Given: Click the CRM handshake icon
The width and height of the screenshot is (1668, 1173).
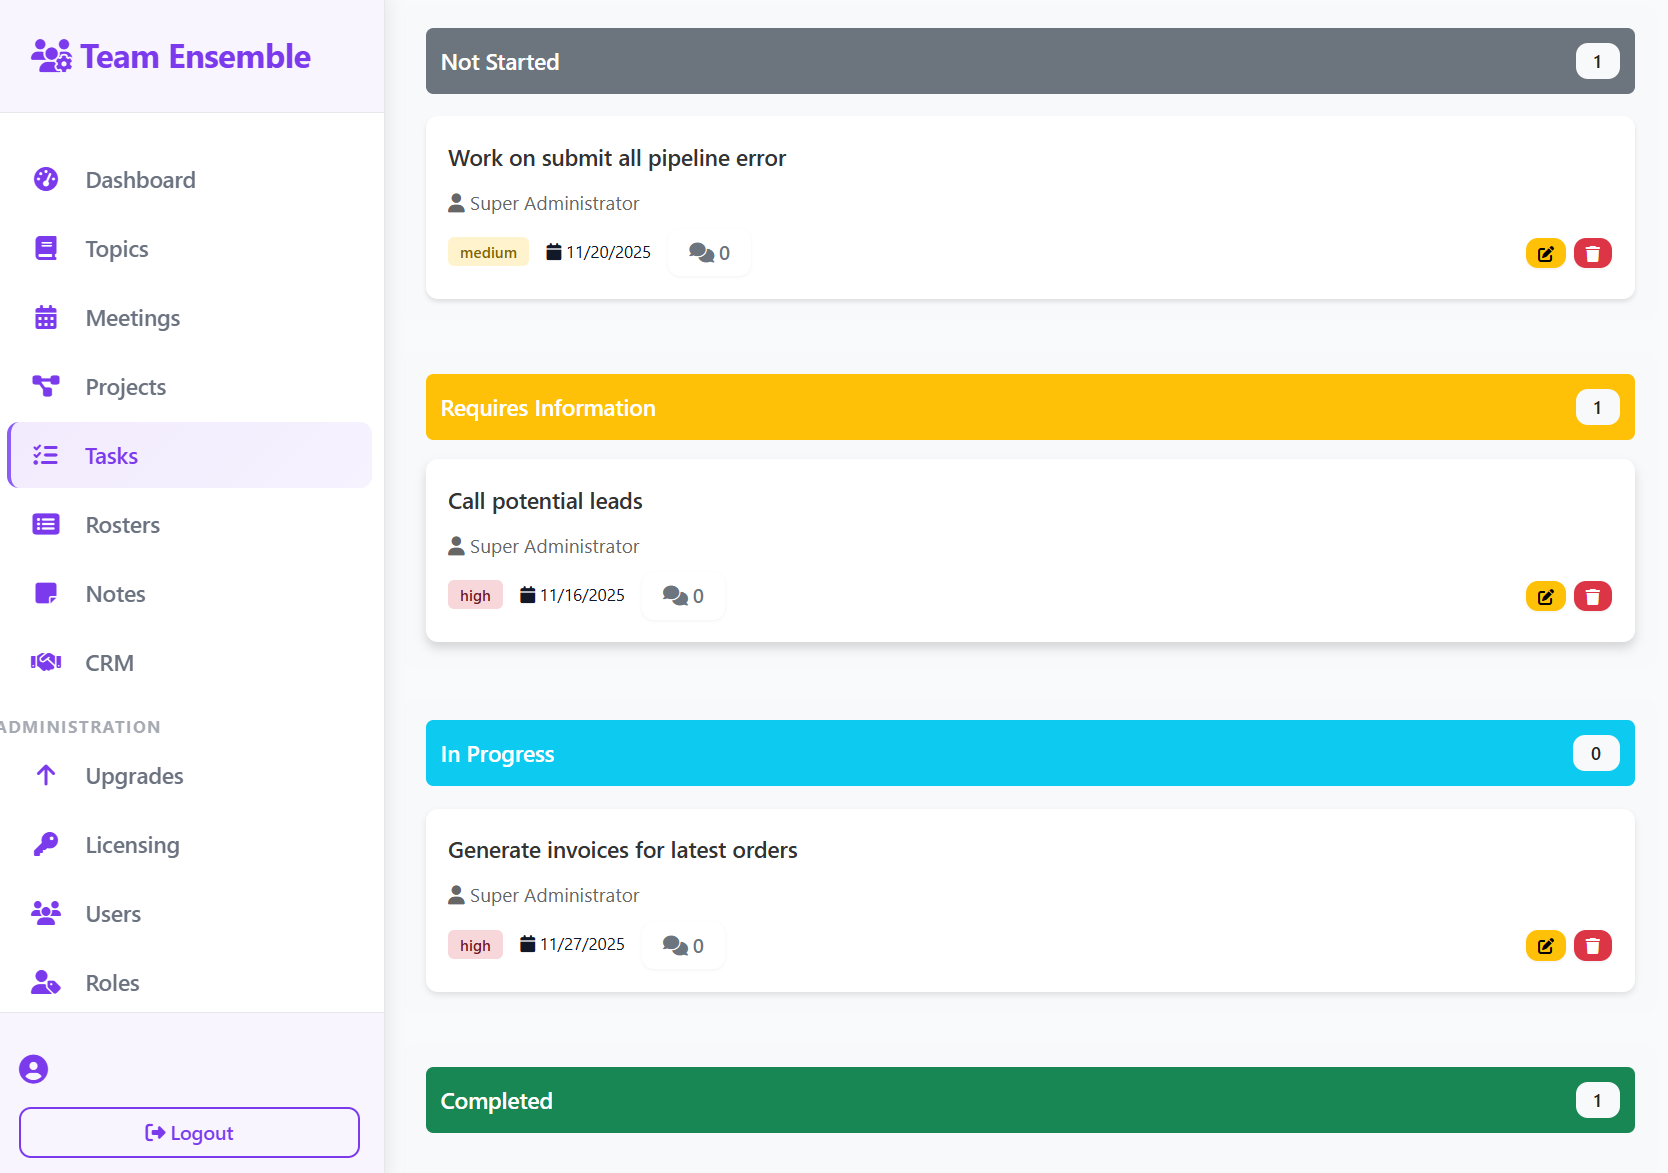Looking at the screenshot, I should [x=46, y=663].
